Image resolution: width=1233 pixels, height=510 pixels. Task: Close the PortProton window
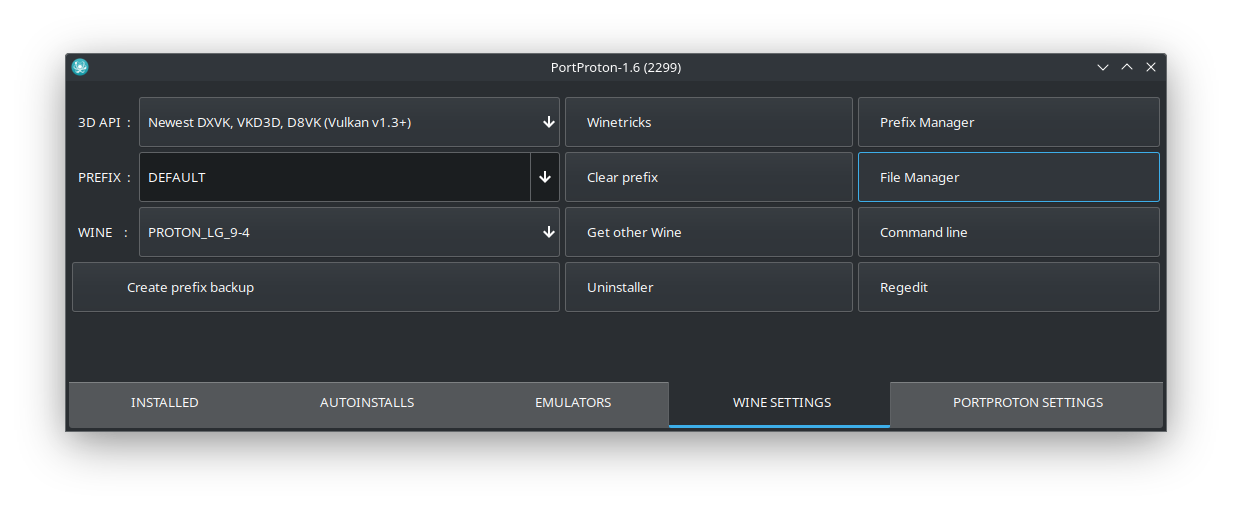[x=1151, y=67]
